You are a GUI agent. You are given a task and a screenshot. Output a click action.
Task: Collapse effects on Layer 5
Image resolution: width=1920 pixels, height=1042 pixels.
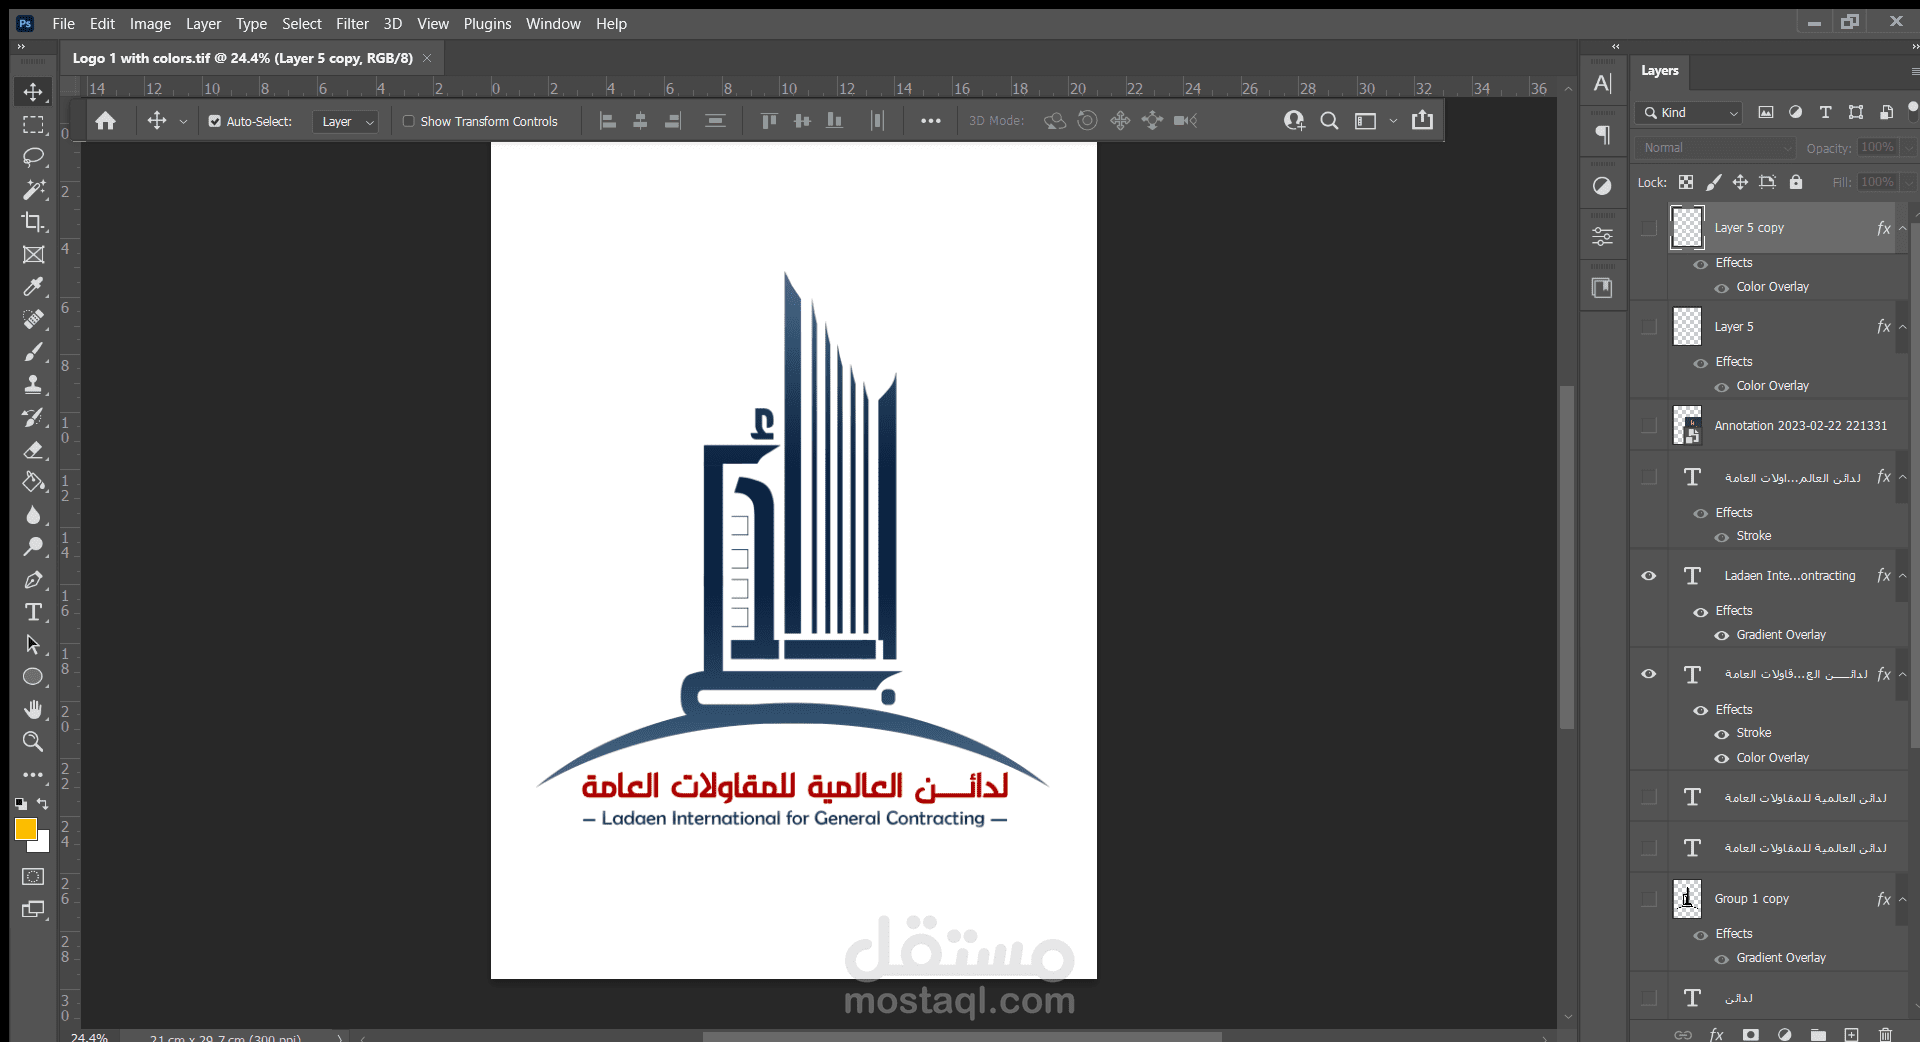point(1903,327)
